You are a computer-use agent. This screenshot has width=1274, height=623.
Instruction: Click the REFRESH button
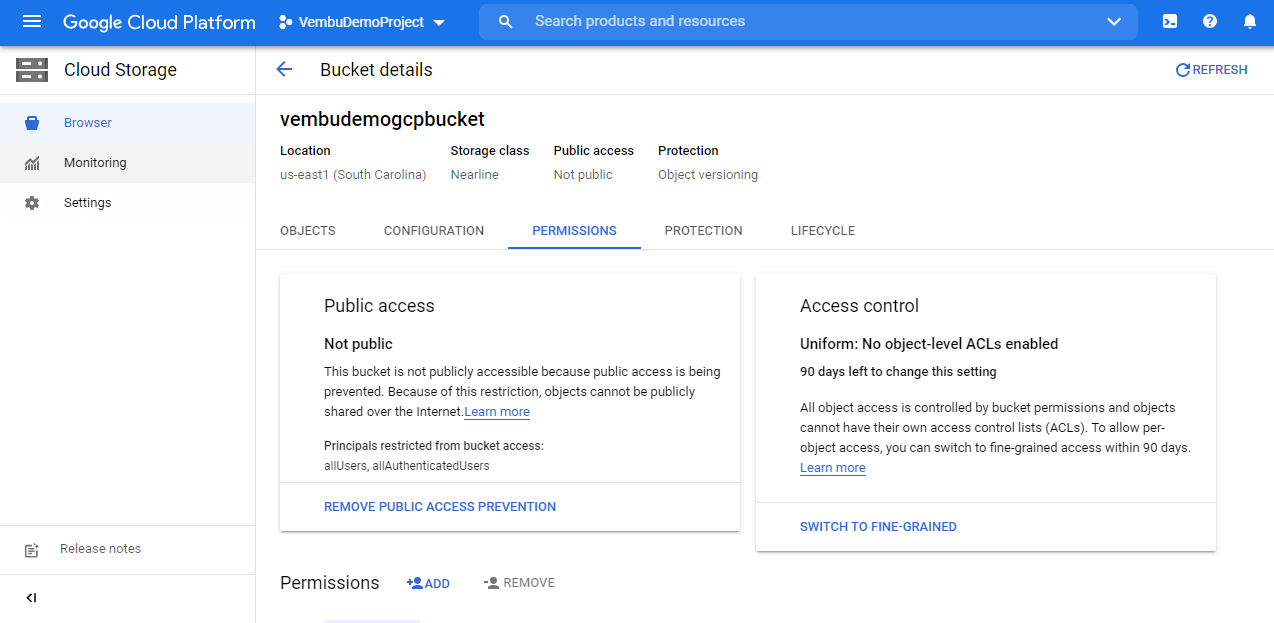pyautogui.click(x=1211, y=70)
